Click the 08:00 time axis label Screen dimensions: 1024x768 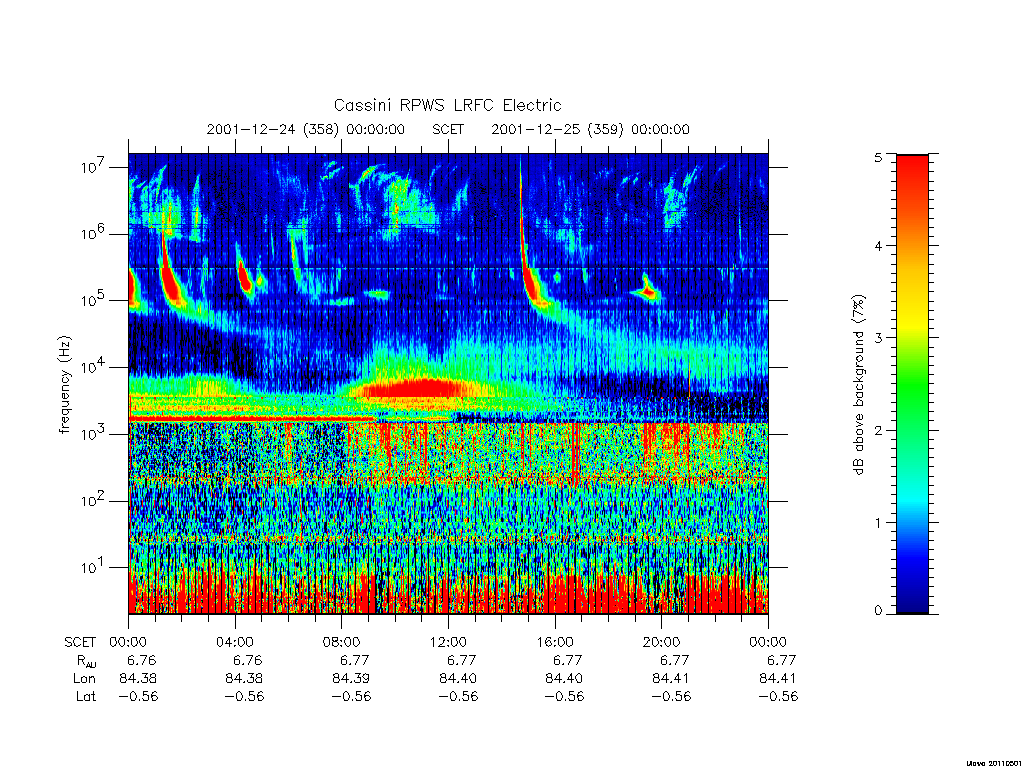coord(342,643)
